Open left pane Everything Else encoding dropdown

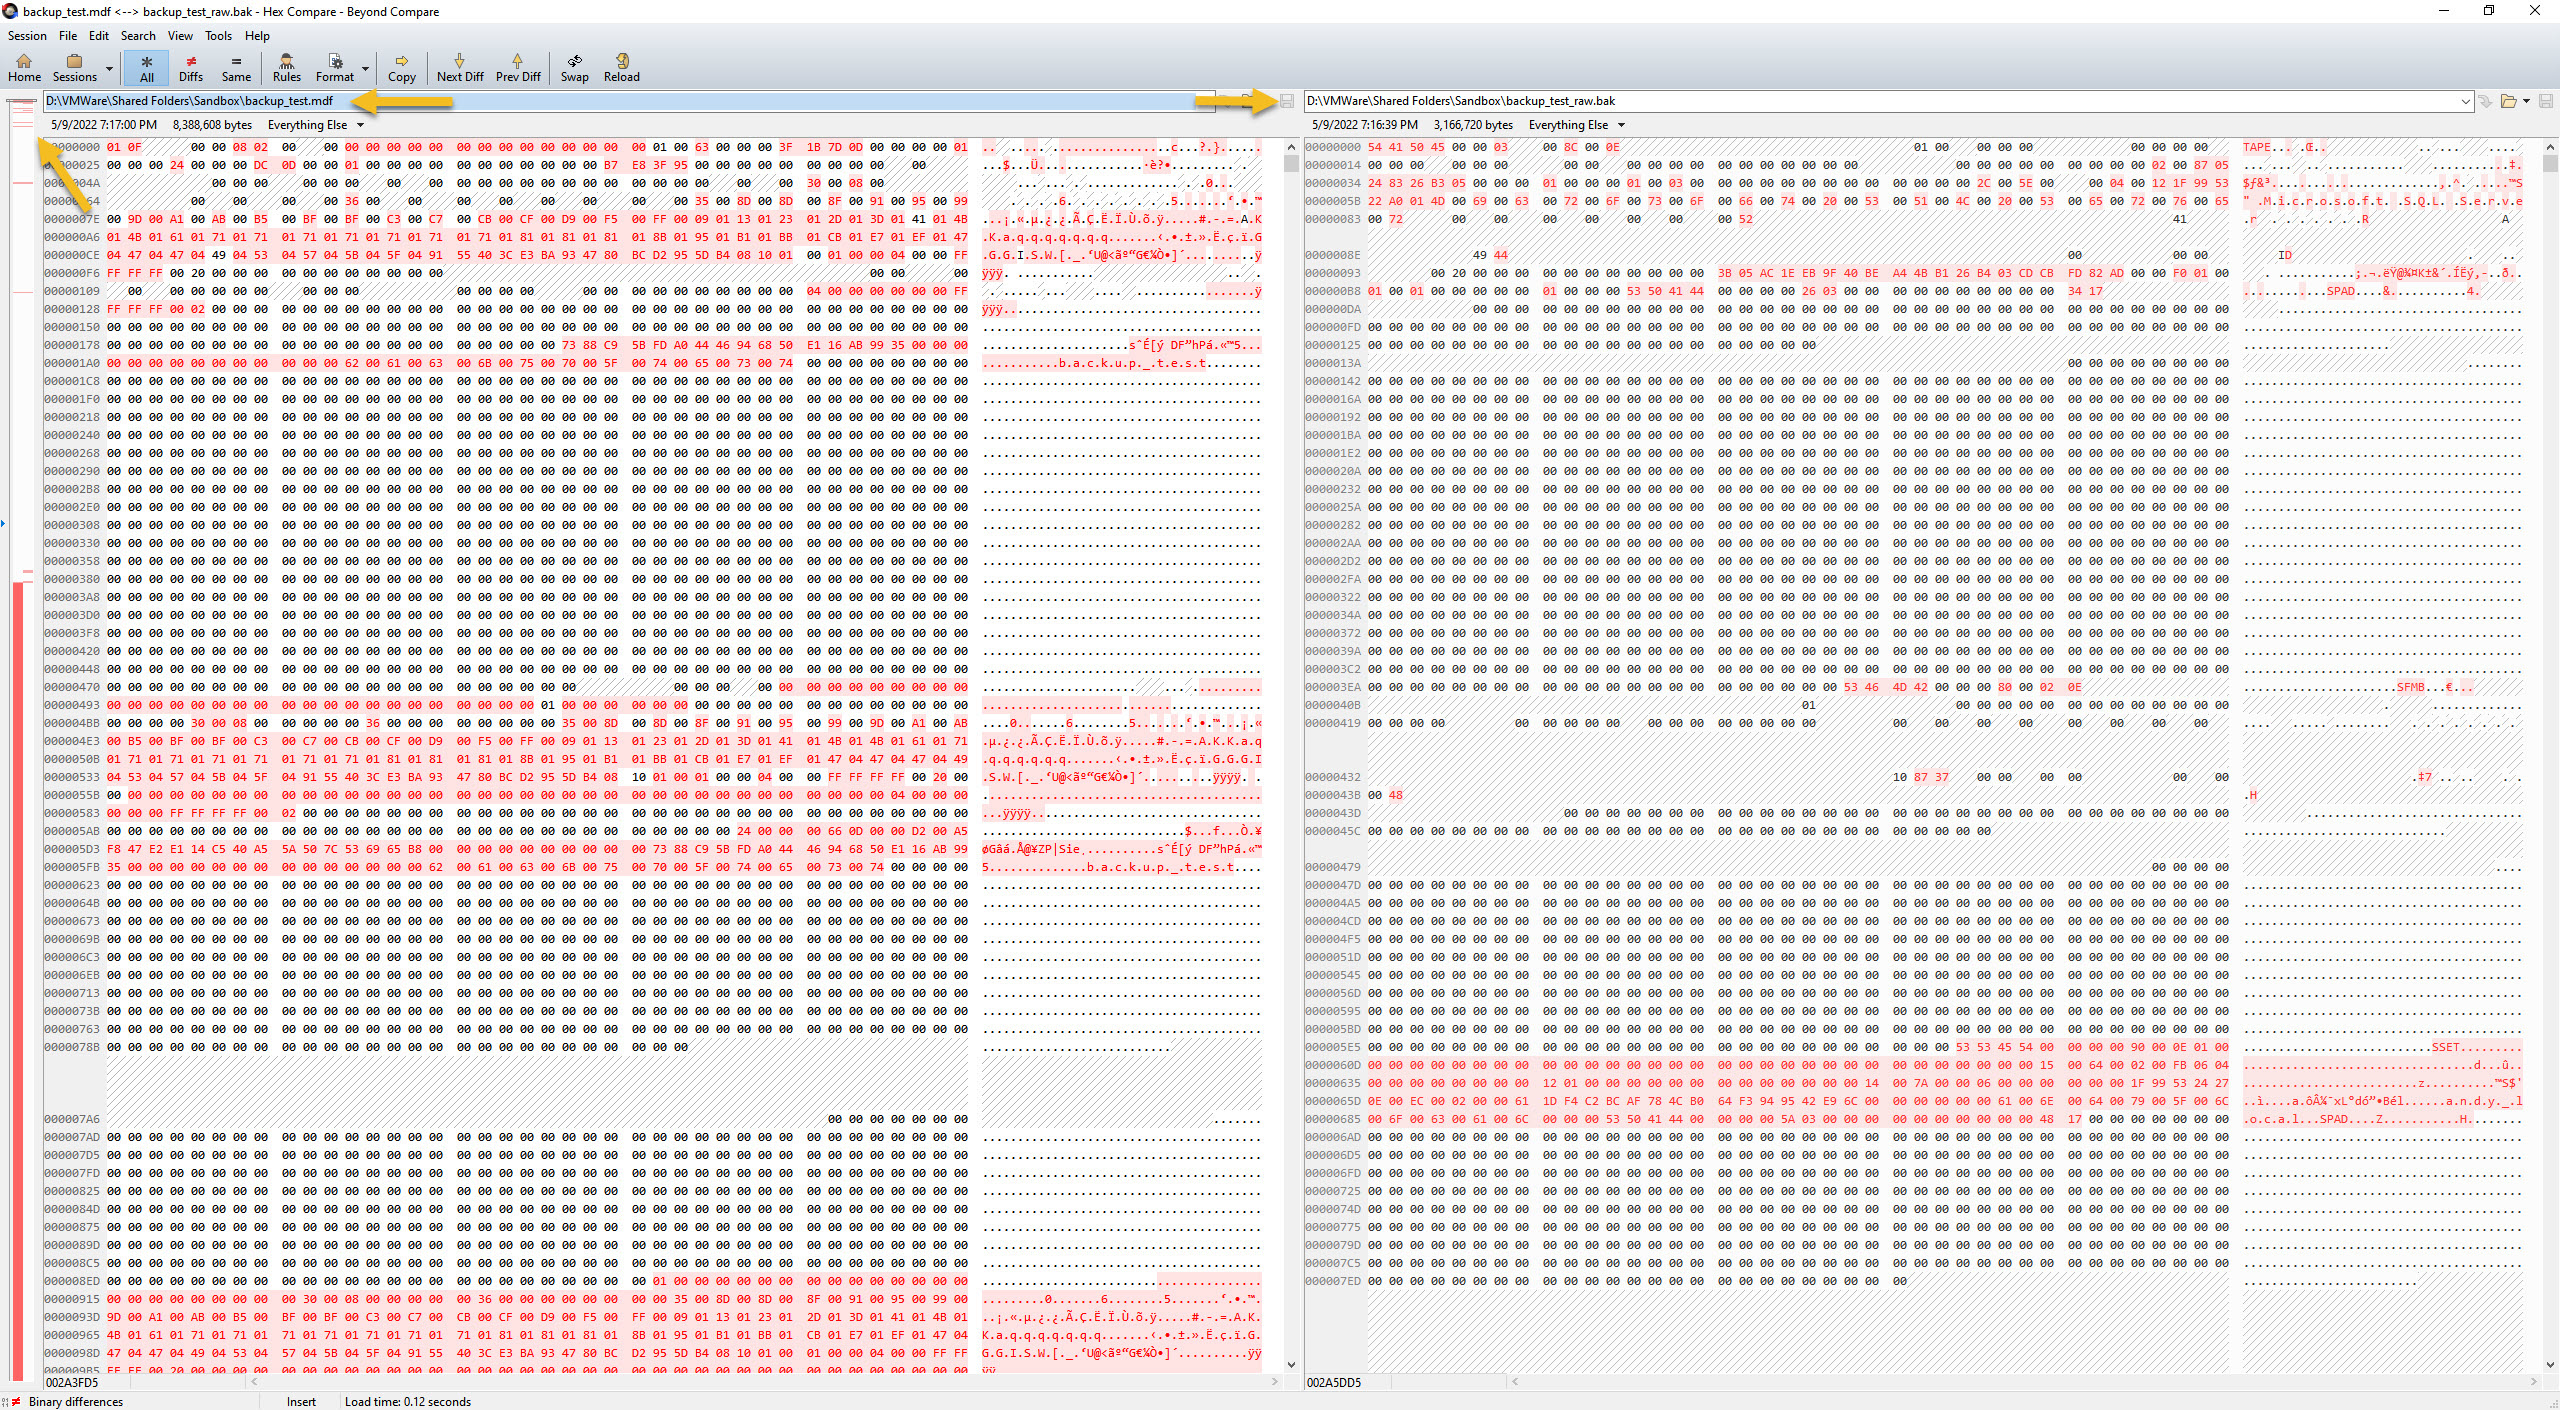click(x=360, y=125)
